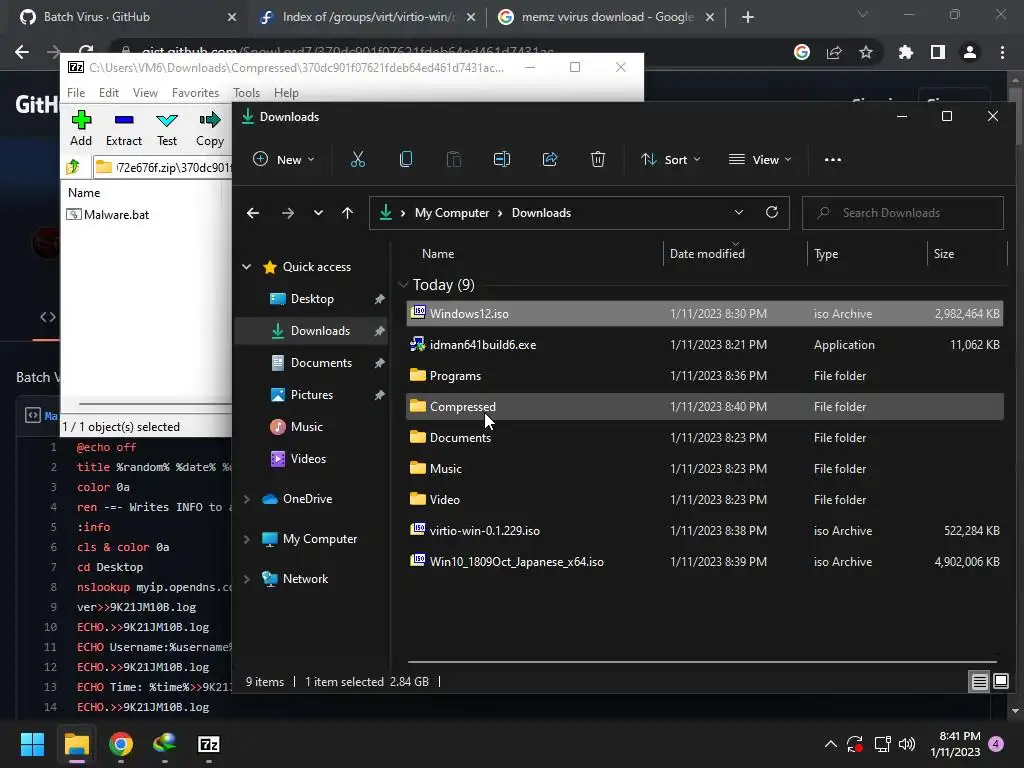Bookmark this page with star icon

coord(866,52)
